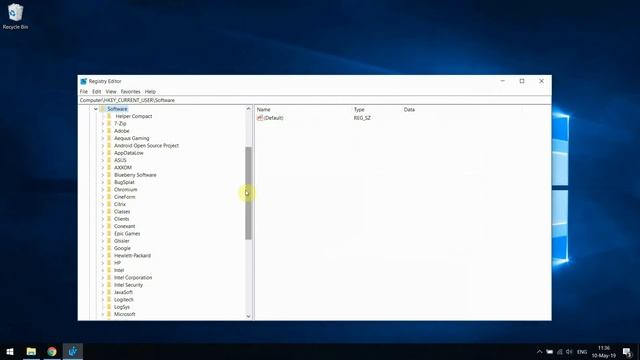Viewport: 640px width, 360px height.
Task: Click the JavaSoft key folder icon
Action: 109,292
